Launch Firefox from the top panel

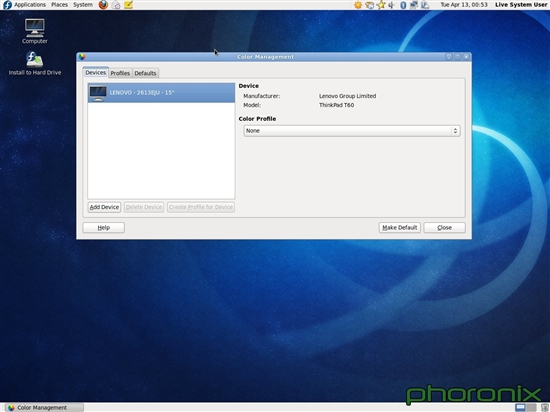click(103, 5)
